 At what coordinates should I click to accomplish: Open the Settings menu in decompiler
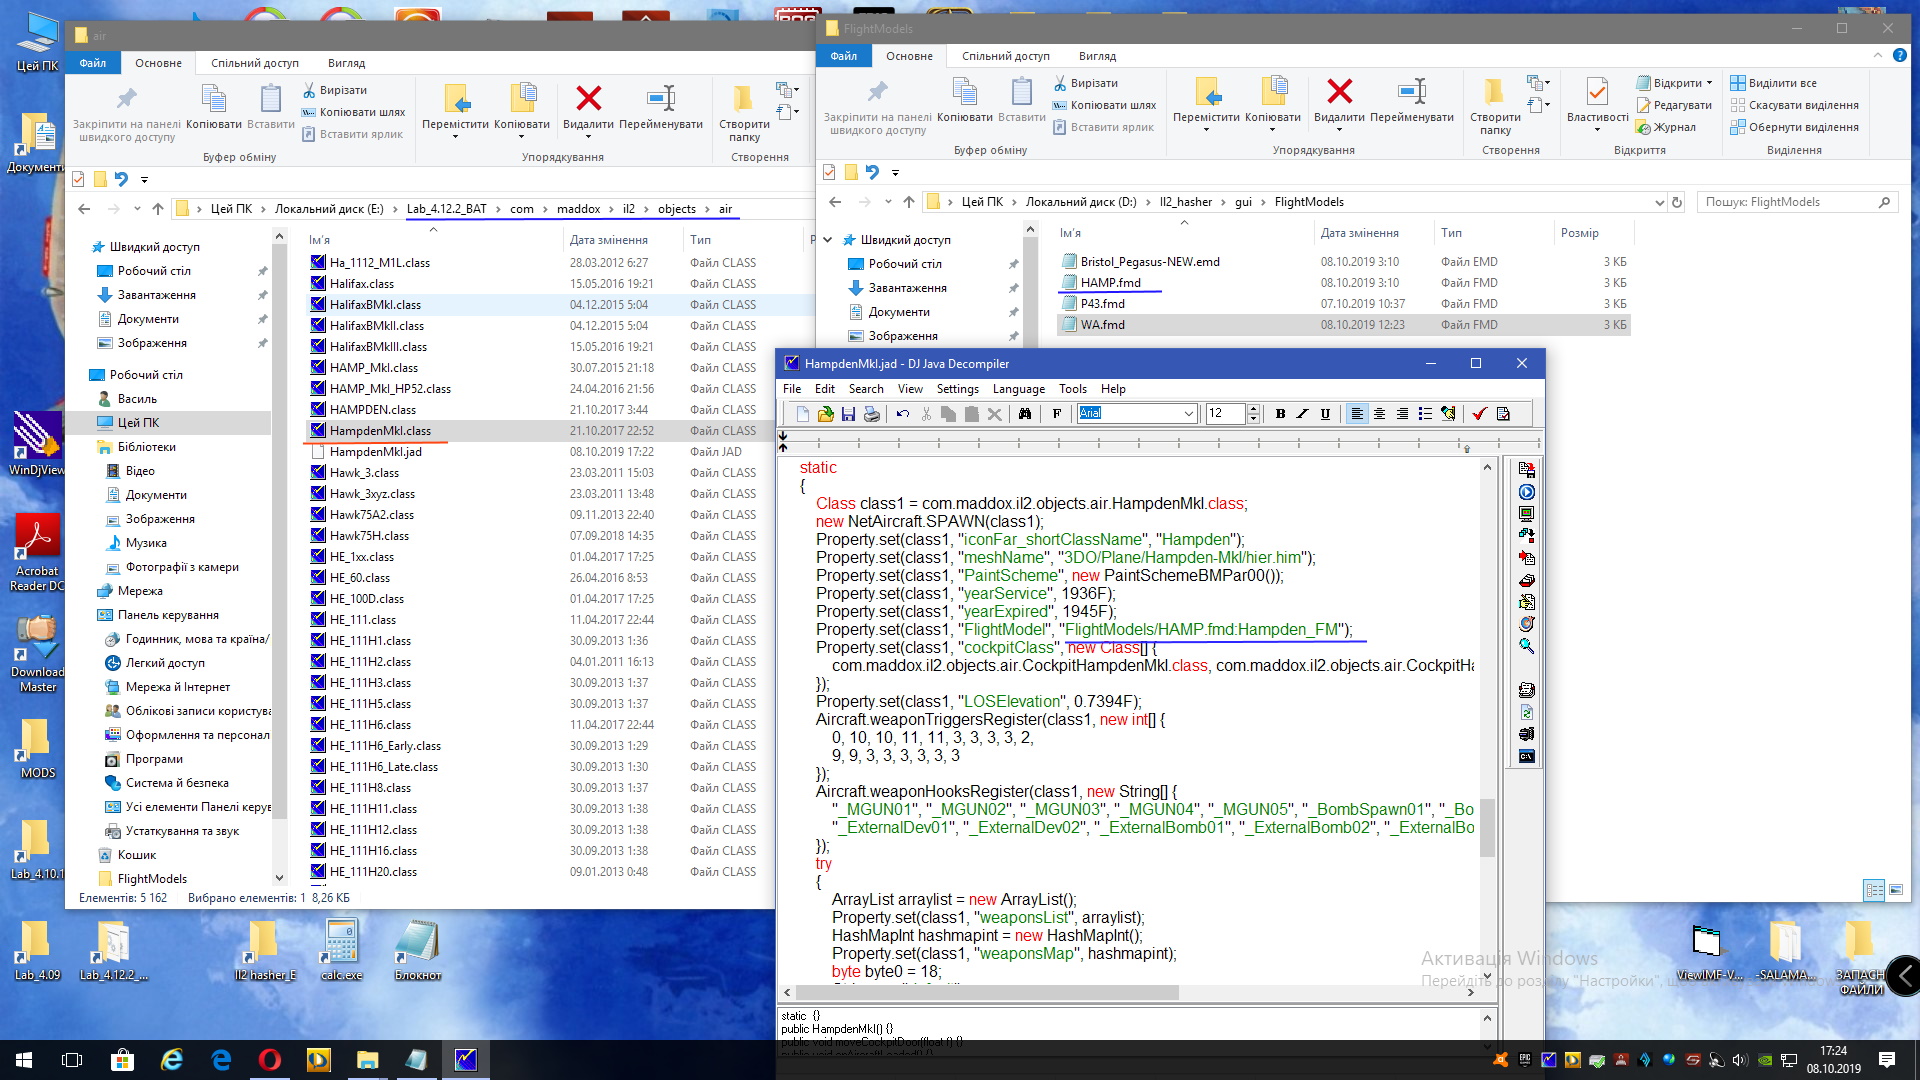coord(957,389)
